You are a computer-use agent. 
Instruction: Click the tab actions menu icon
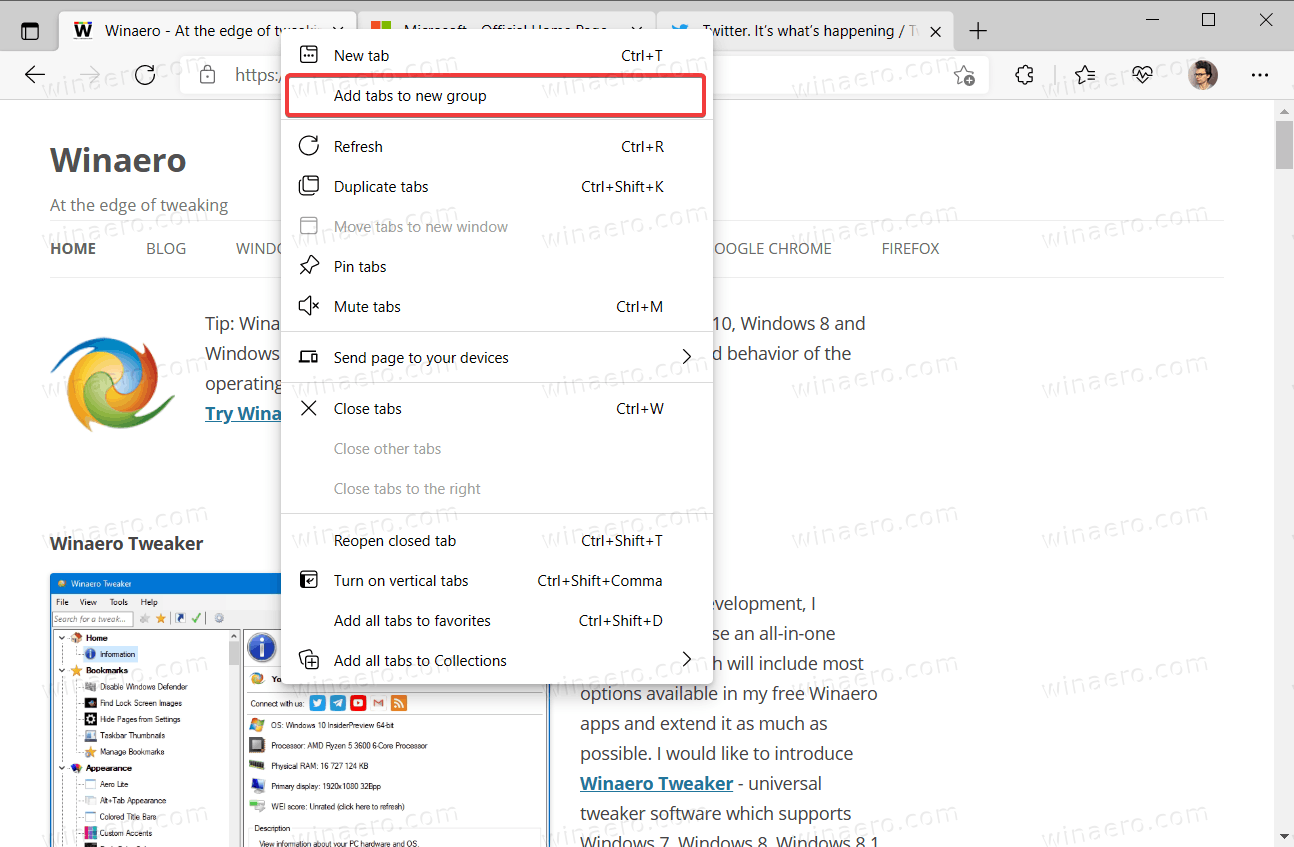point(30,31)
